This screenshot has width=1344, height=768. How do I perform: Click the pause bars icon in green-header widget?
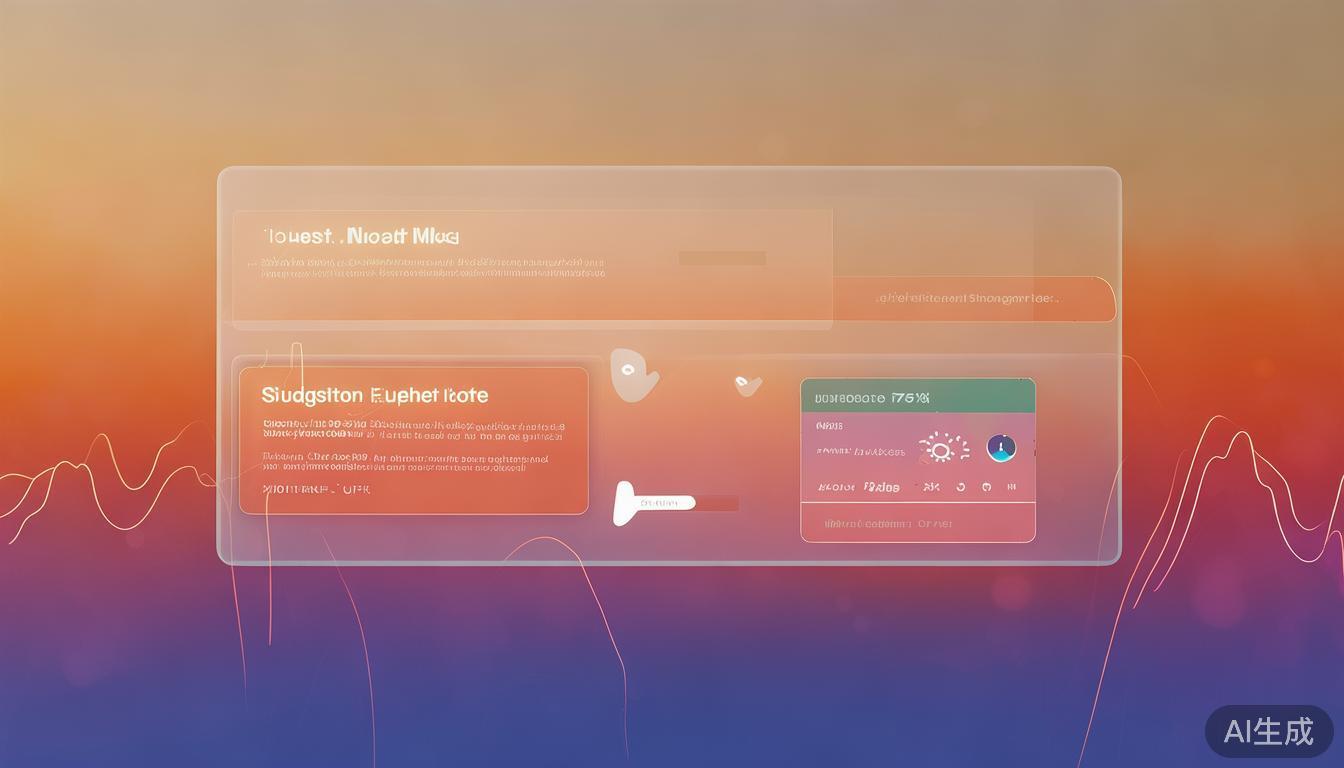(x=1011, y=487)
